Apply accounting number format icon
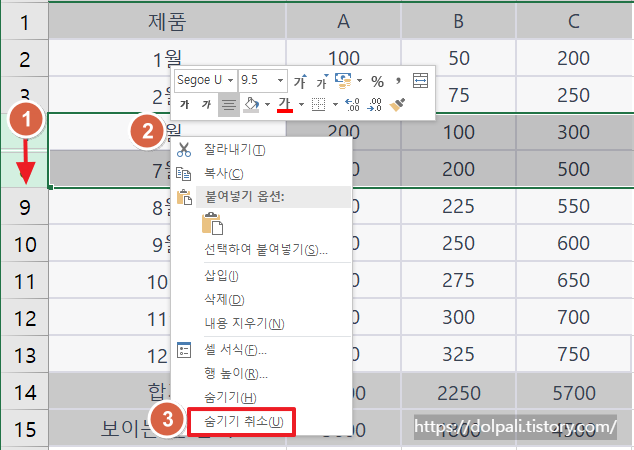 (343, 80)
